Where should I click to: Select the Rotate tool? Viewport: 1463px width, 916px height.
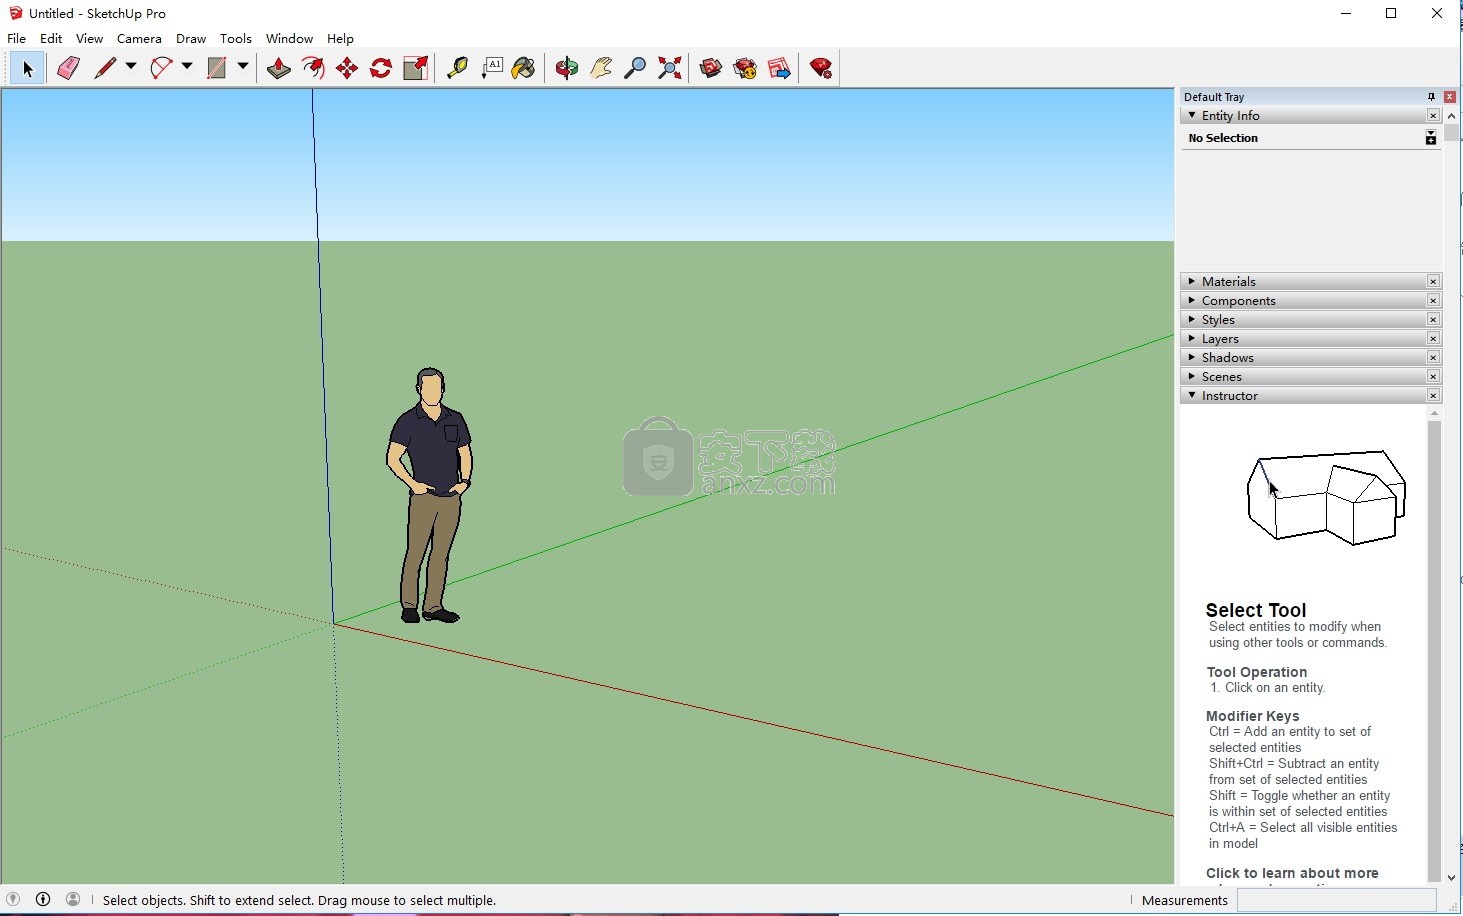pyautogui.click(x=381, y=68)
